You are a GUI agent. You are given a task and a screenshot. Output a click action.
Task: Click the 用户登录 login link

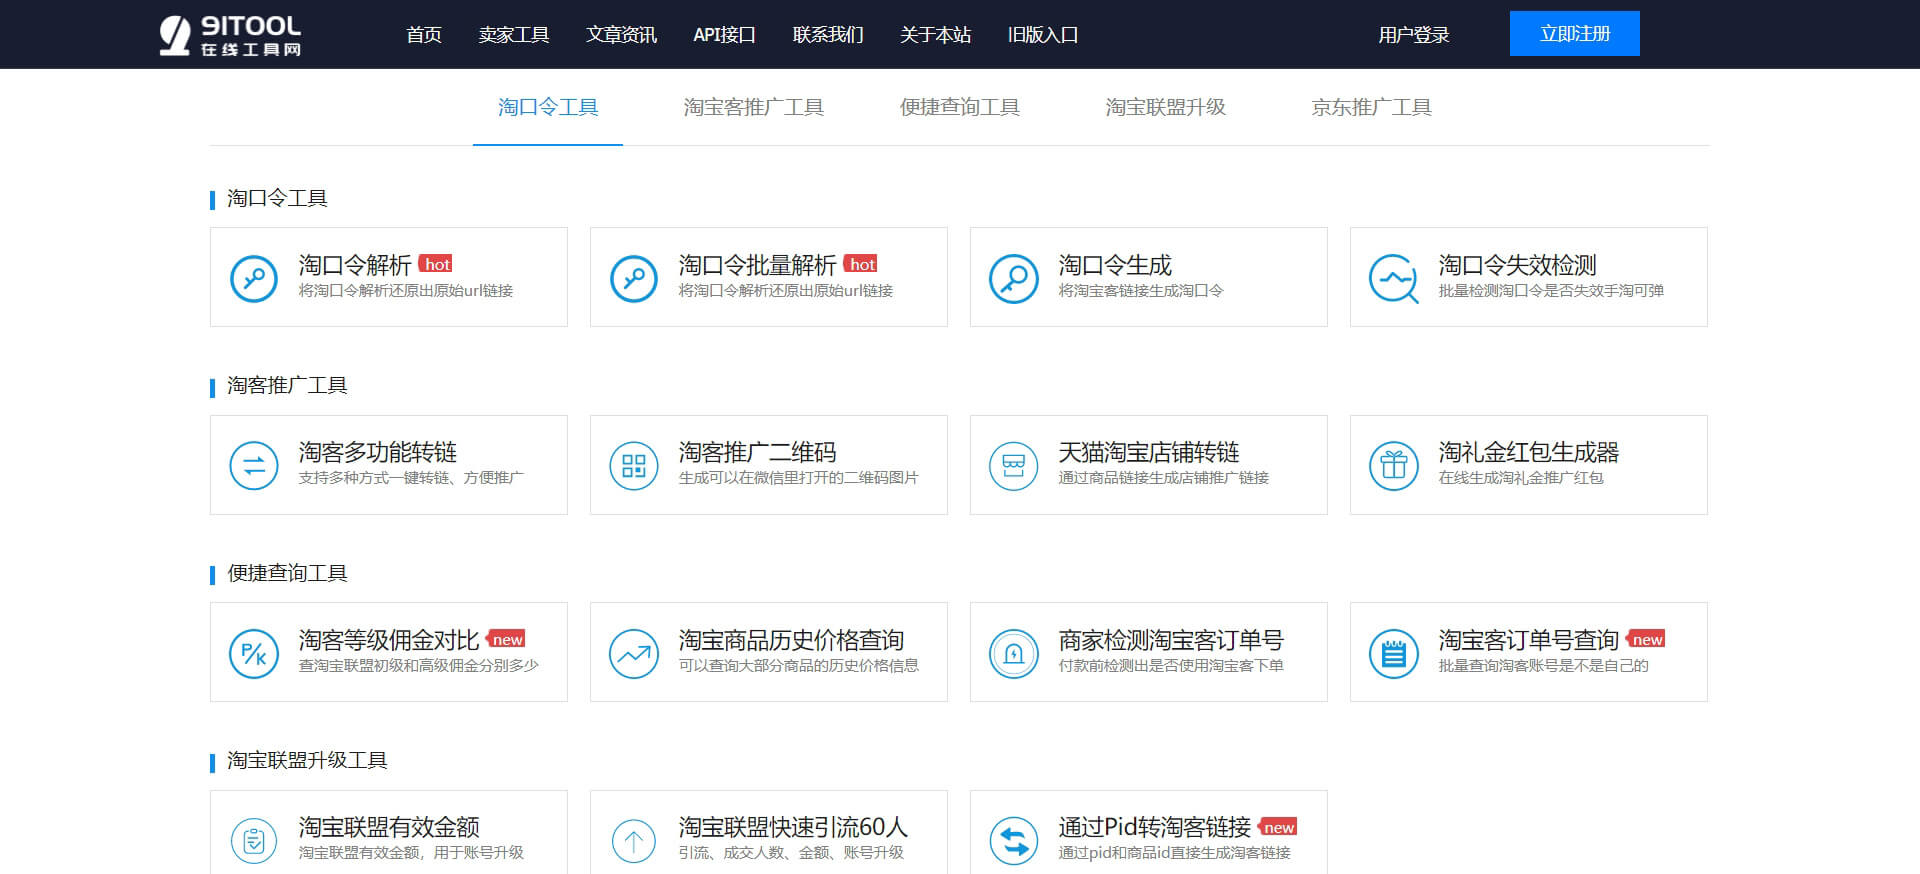tap(1413, 35)
